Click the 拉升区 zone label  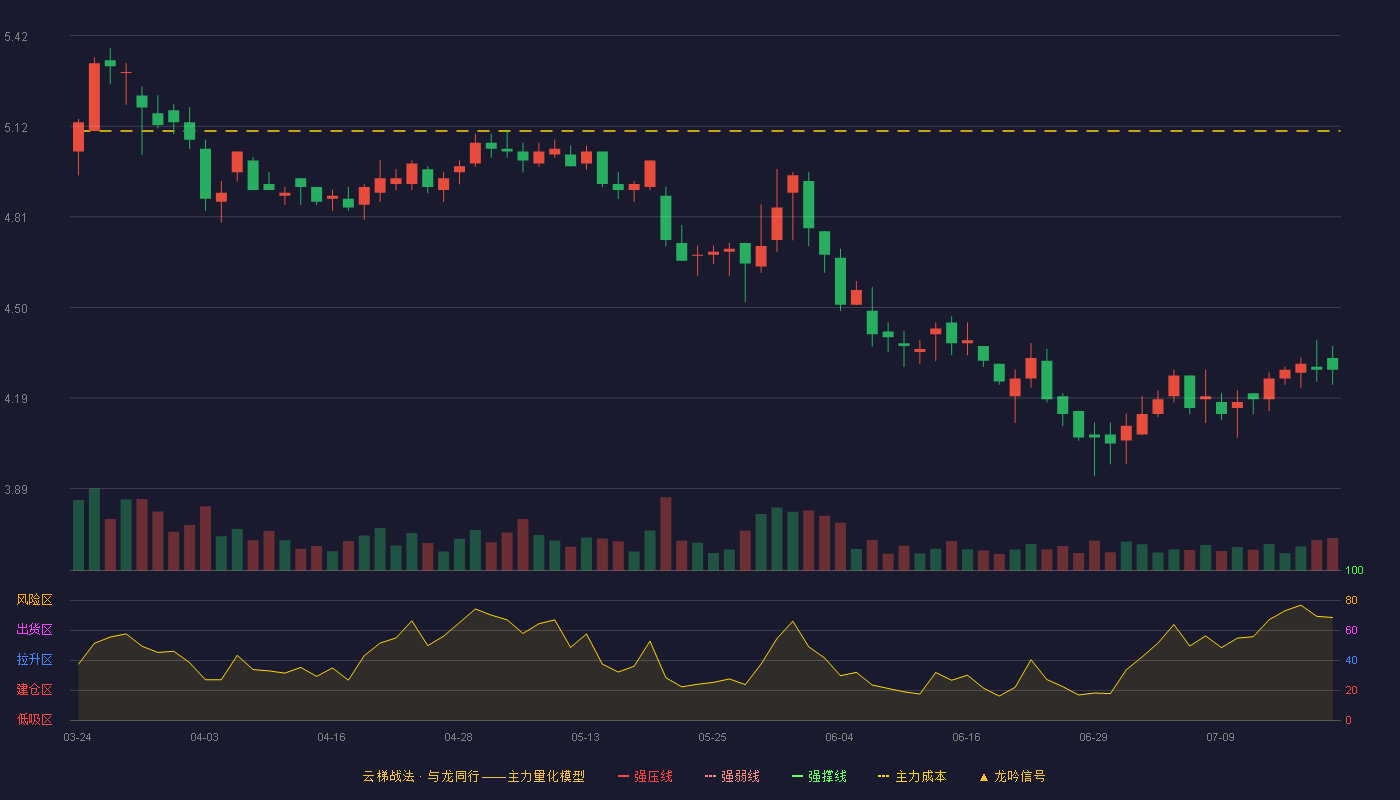click(34, 660)
